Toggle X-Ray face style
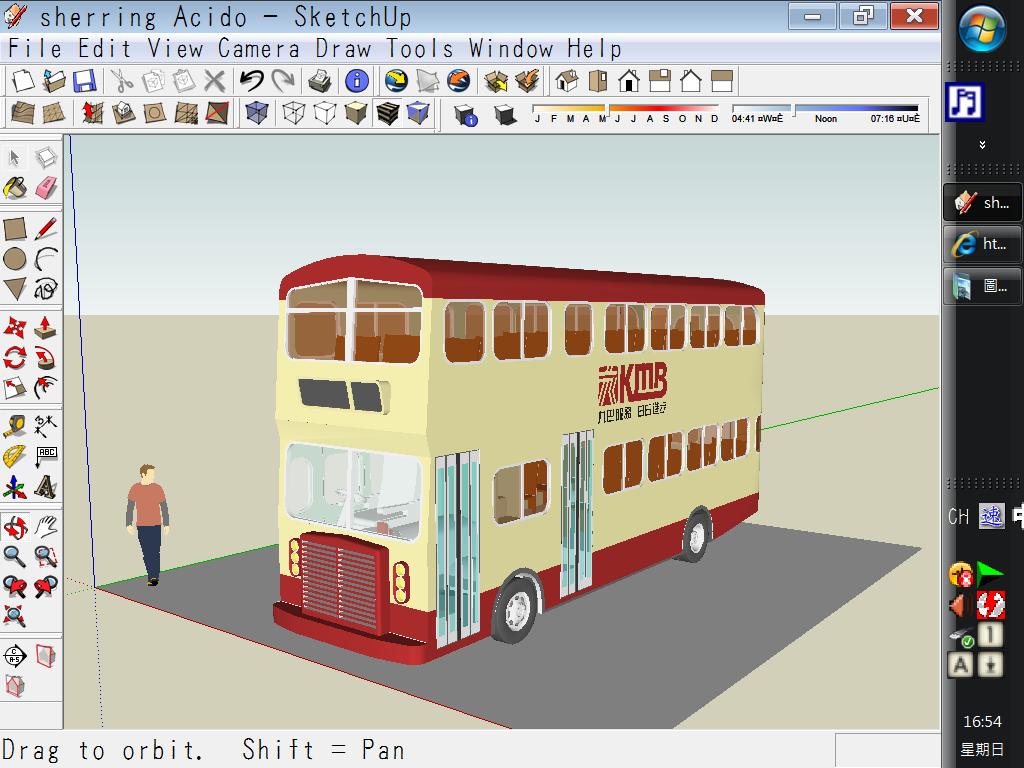The height and width of the screenshot is (768, 1024). click(257, 113)
